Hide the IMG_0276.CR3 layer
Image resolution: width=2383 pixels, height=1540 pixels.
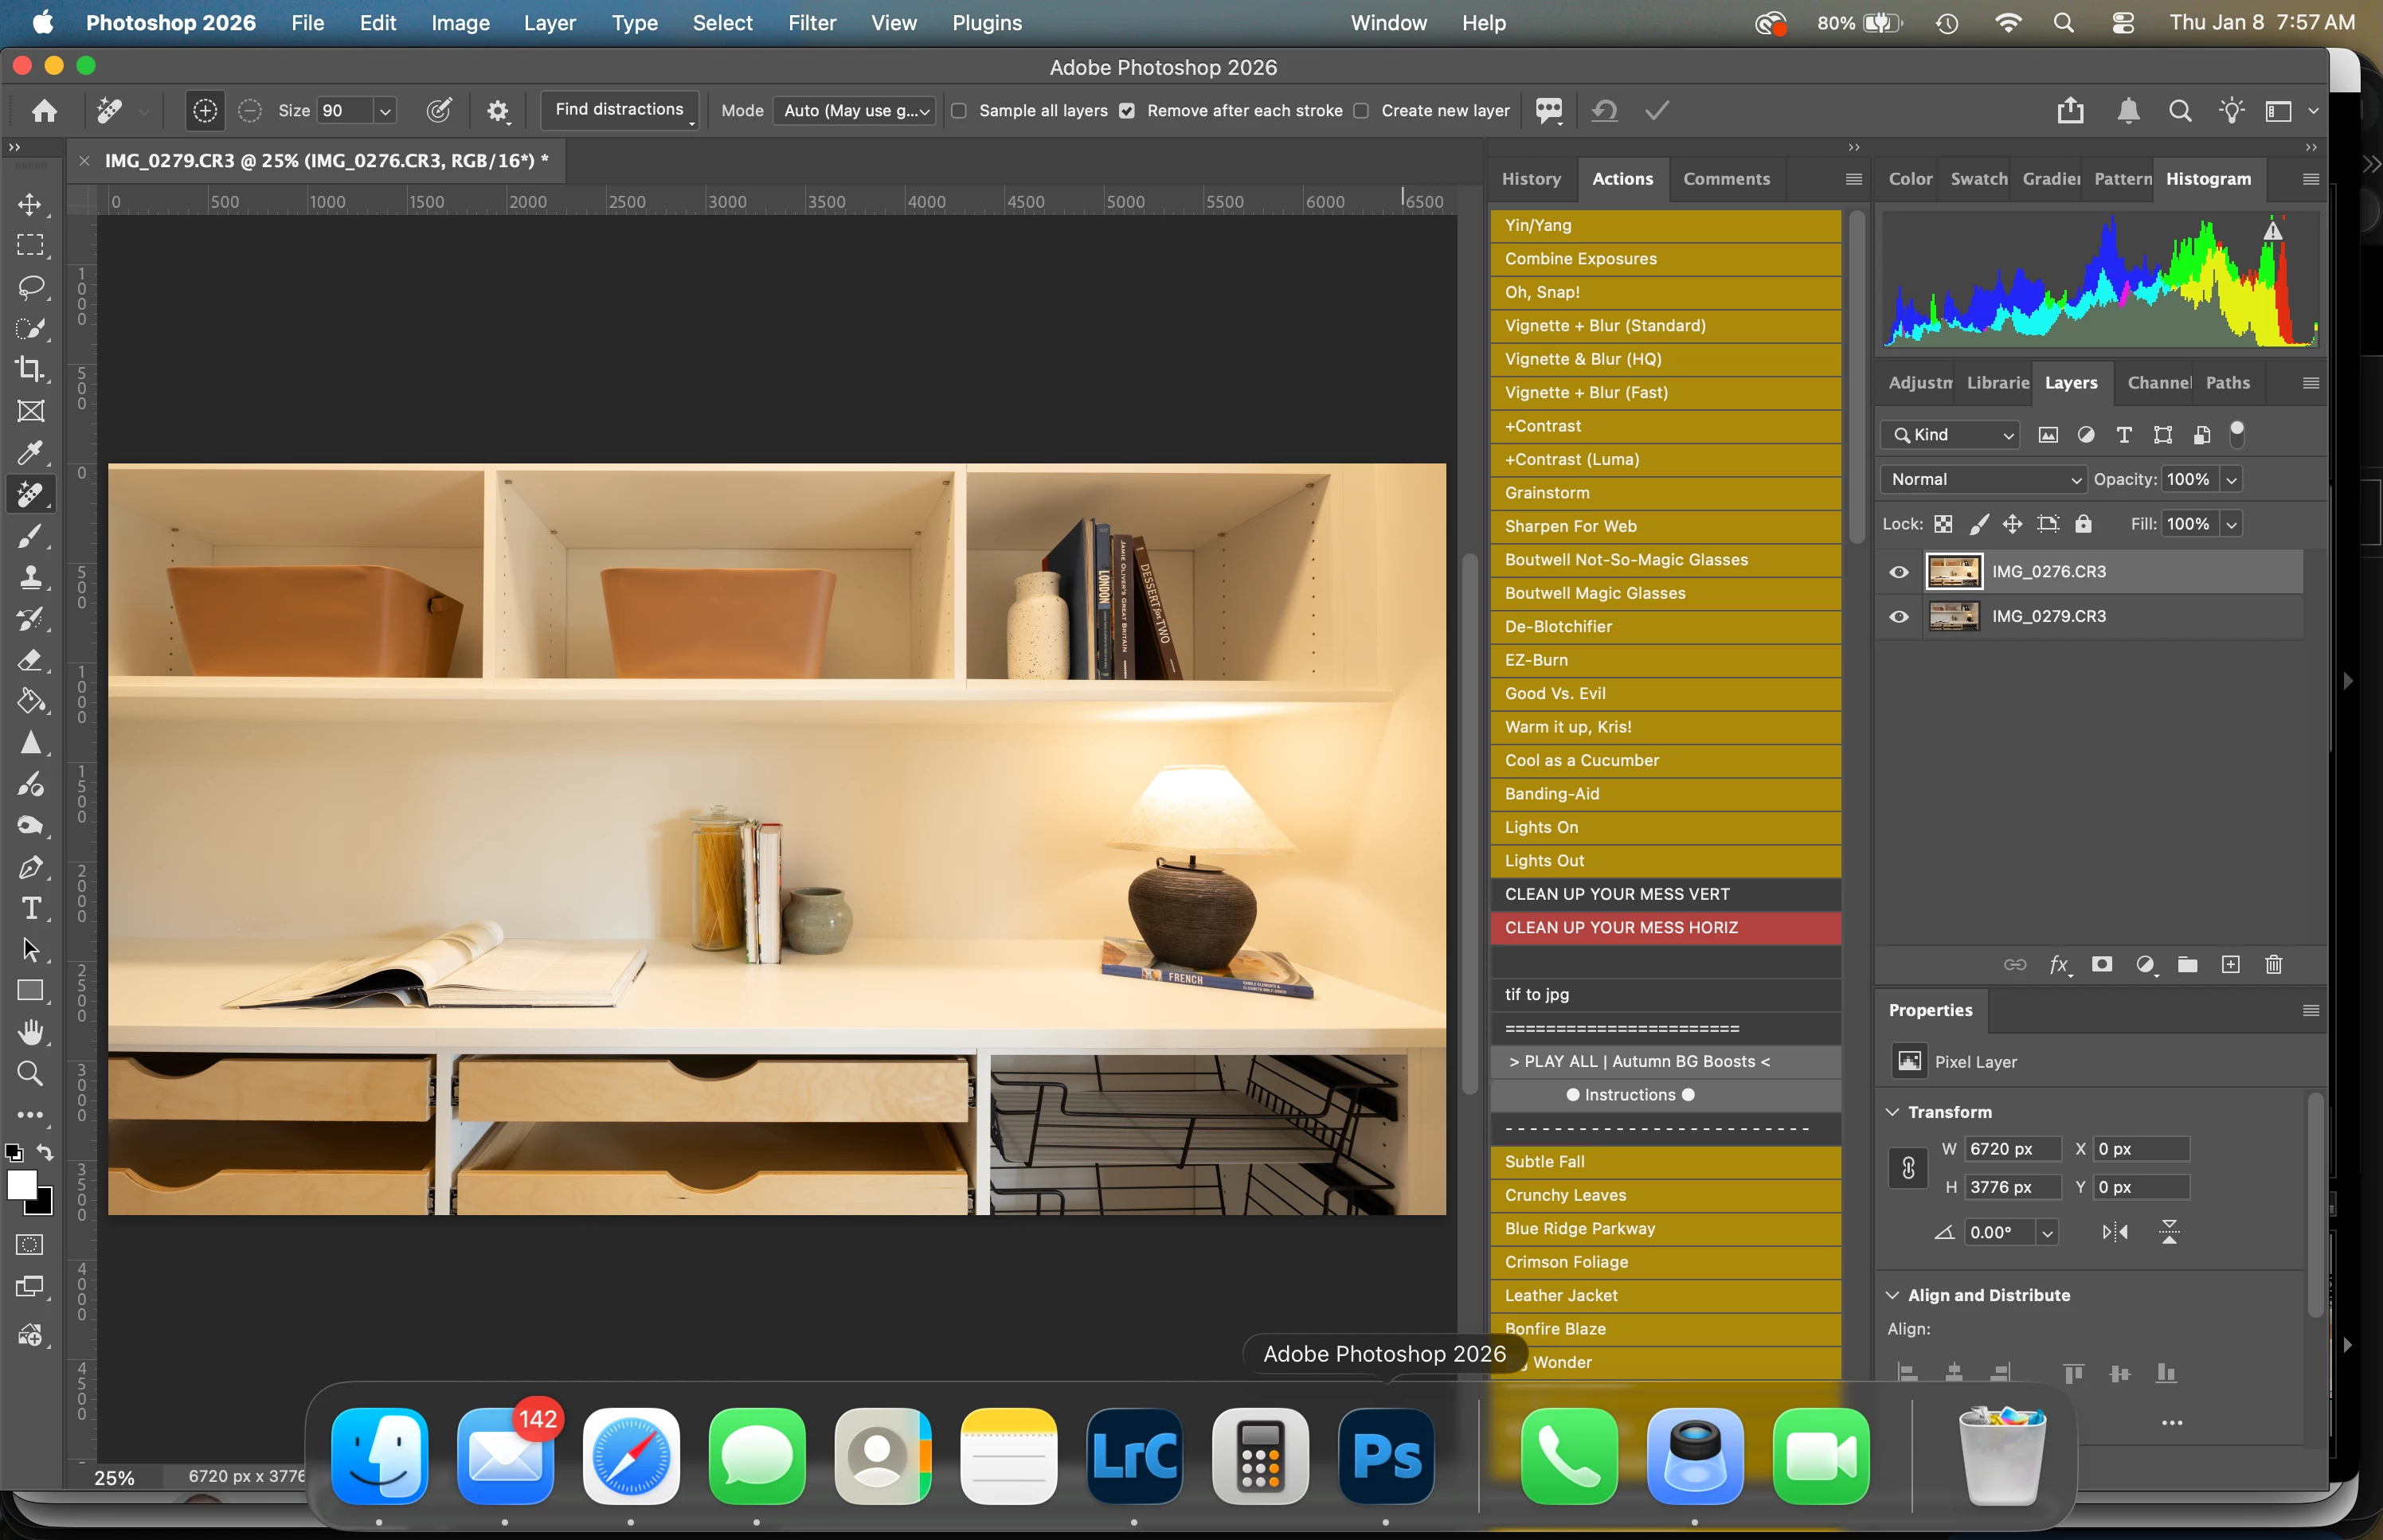pyautogui.click(x=1898, y=572)
